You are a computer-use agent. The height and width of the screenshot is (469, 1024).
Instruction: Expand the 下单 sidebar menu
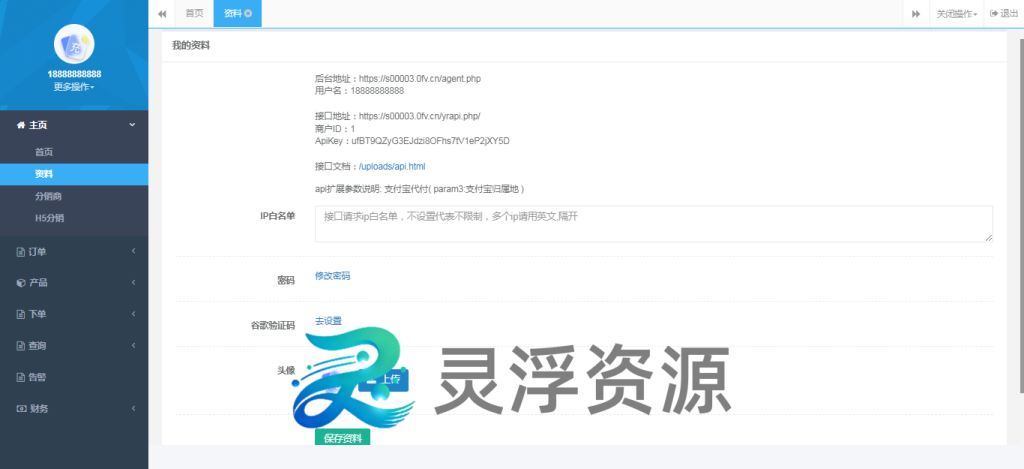click(x=74, y=314)
